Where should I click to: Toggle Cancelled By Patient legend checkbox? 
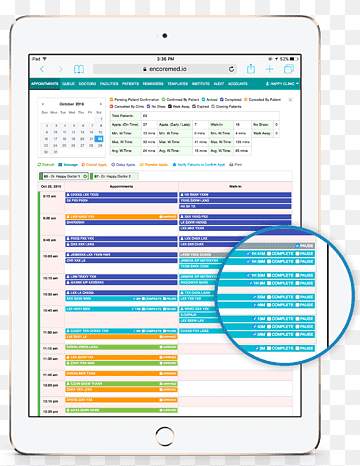(x=246, y=99)
